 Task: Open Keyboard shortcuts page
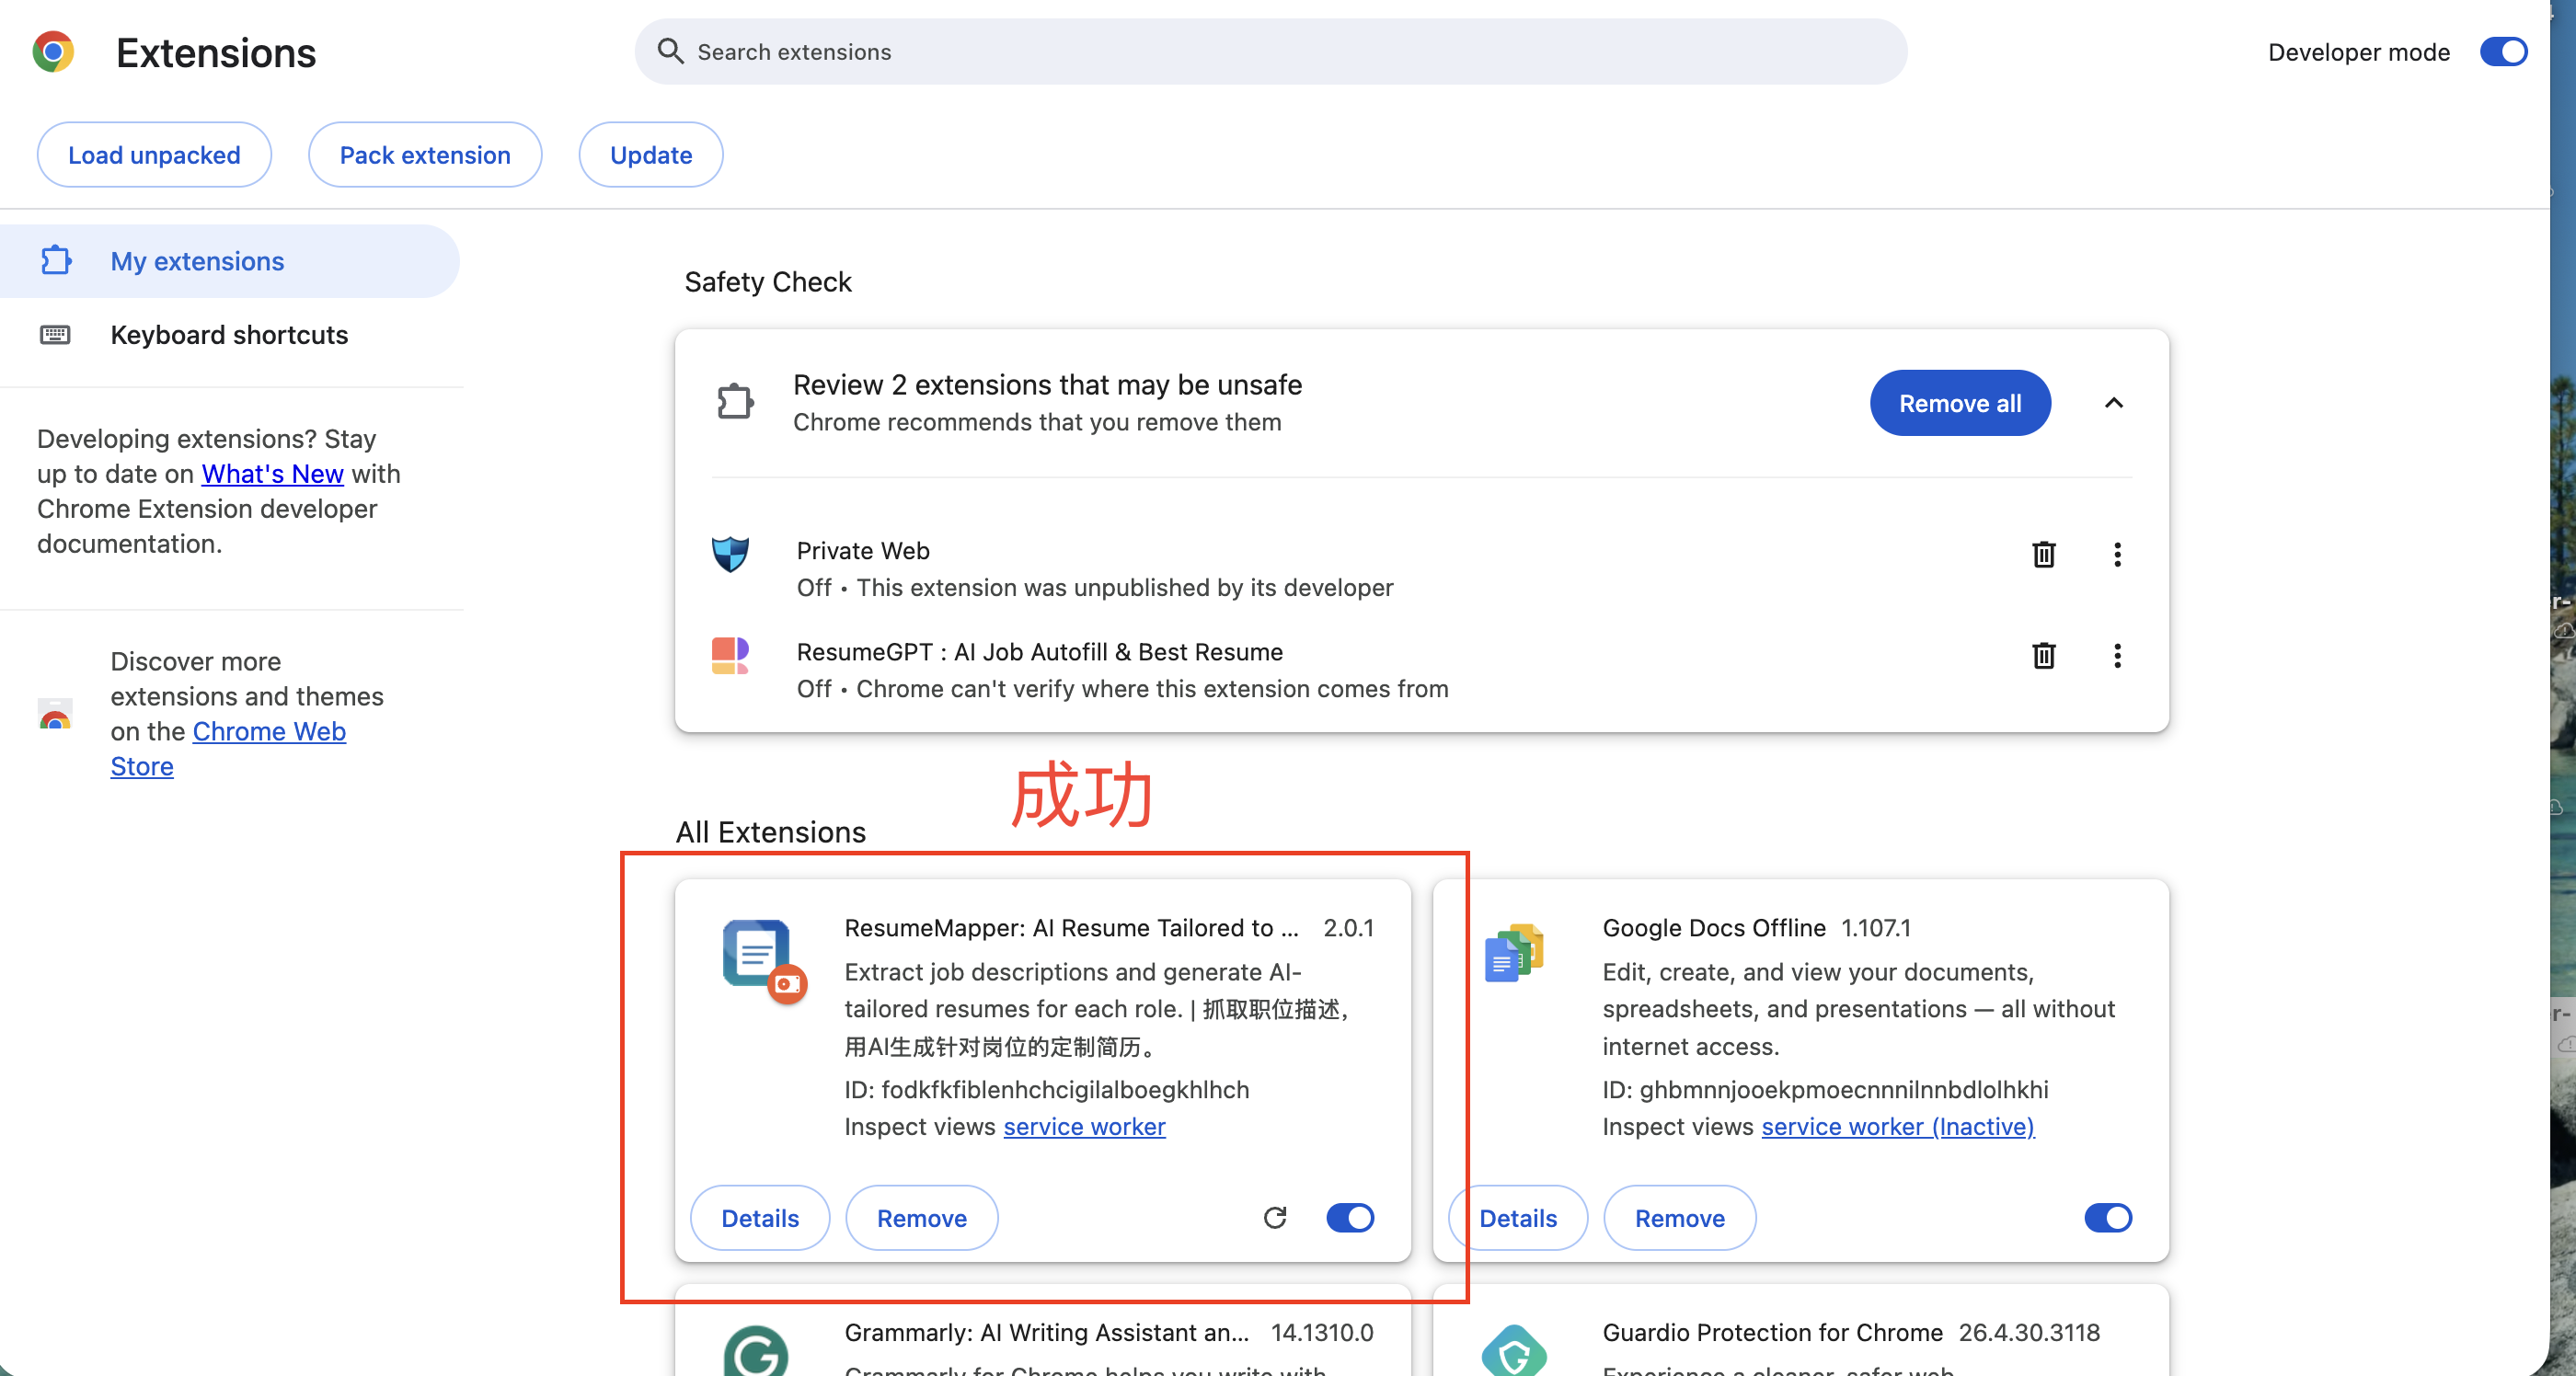pyautogui.click(x=229, y=334)
